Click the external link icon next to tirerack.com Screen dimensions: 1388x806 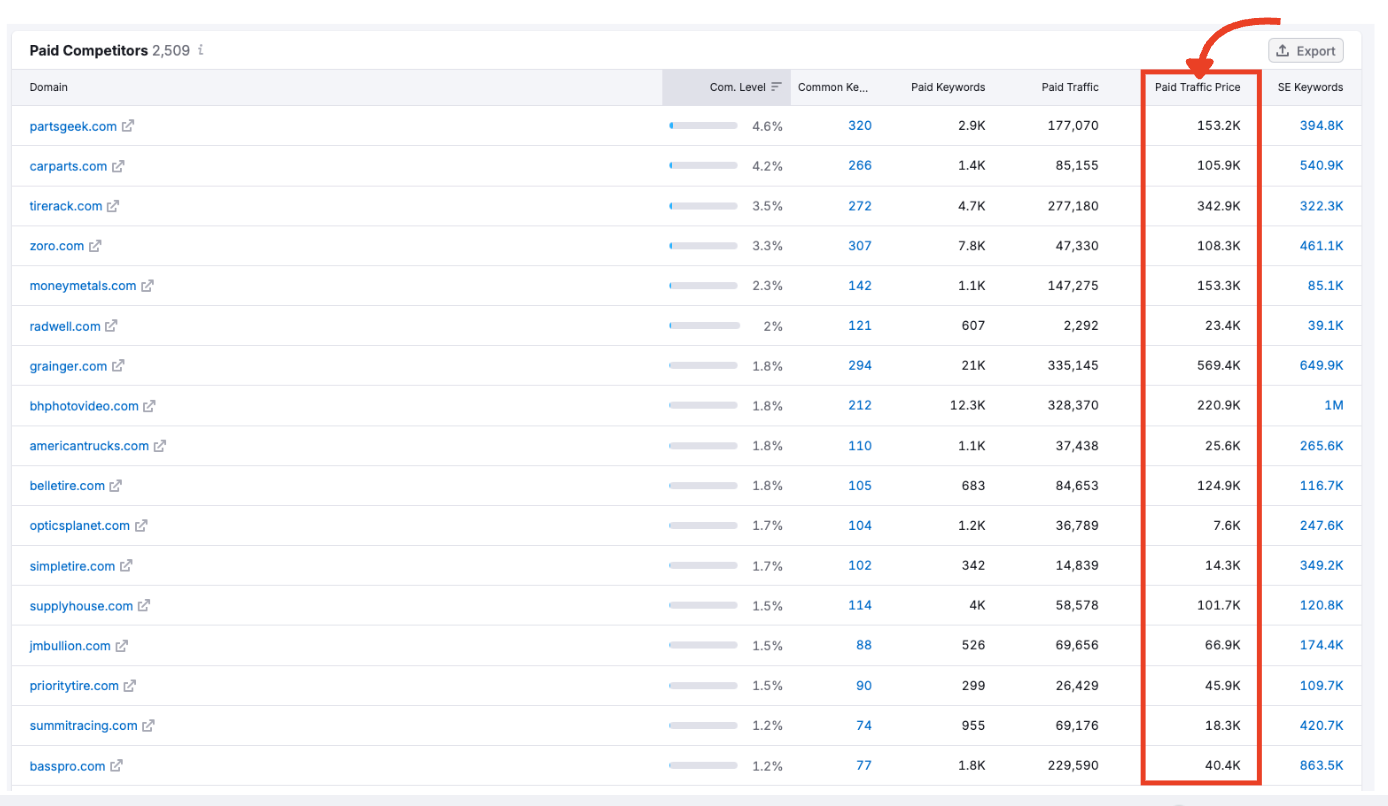[x=111, y=206]
